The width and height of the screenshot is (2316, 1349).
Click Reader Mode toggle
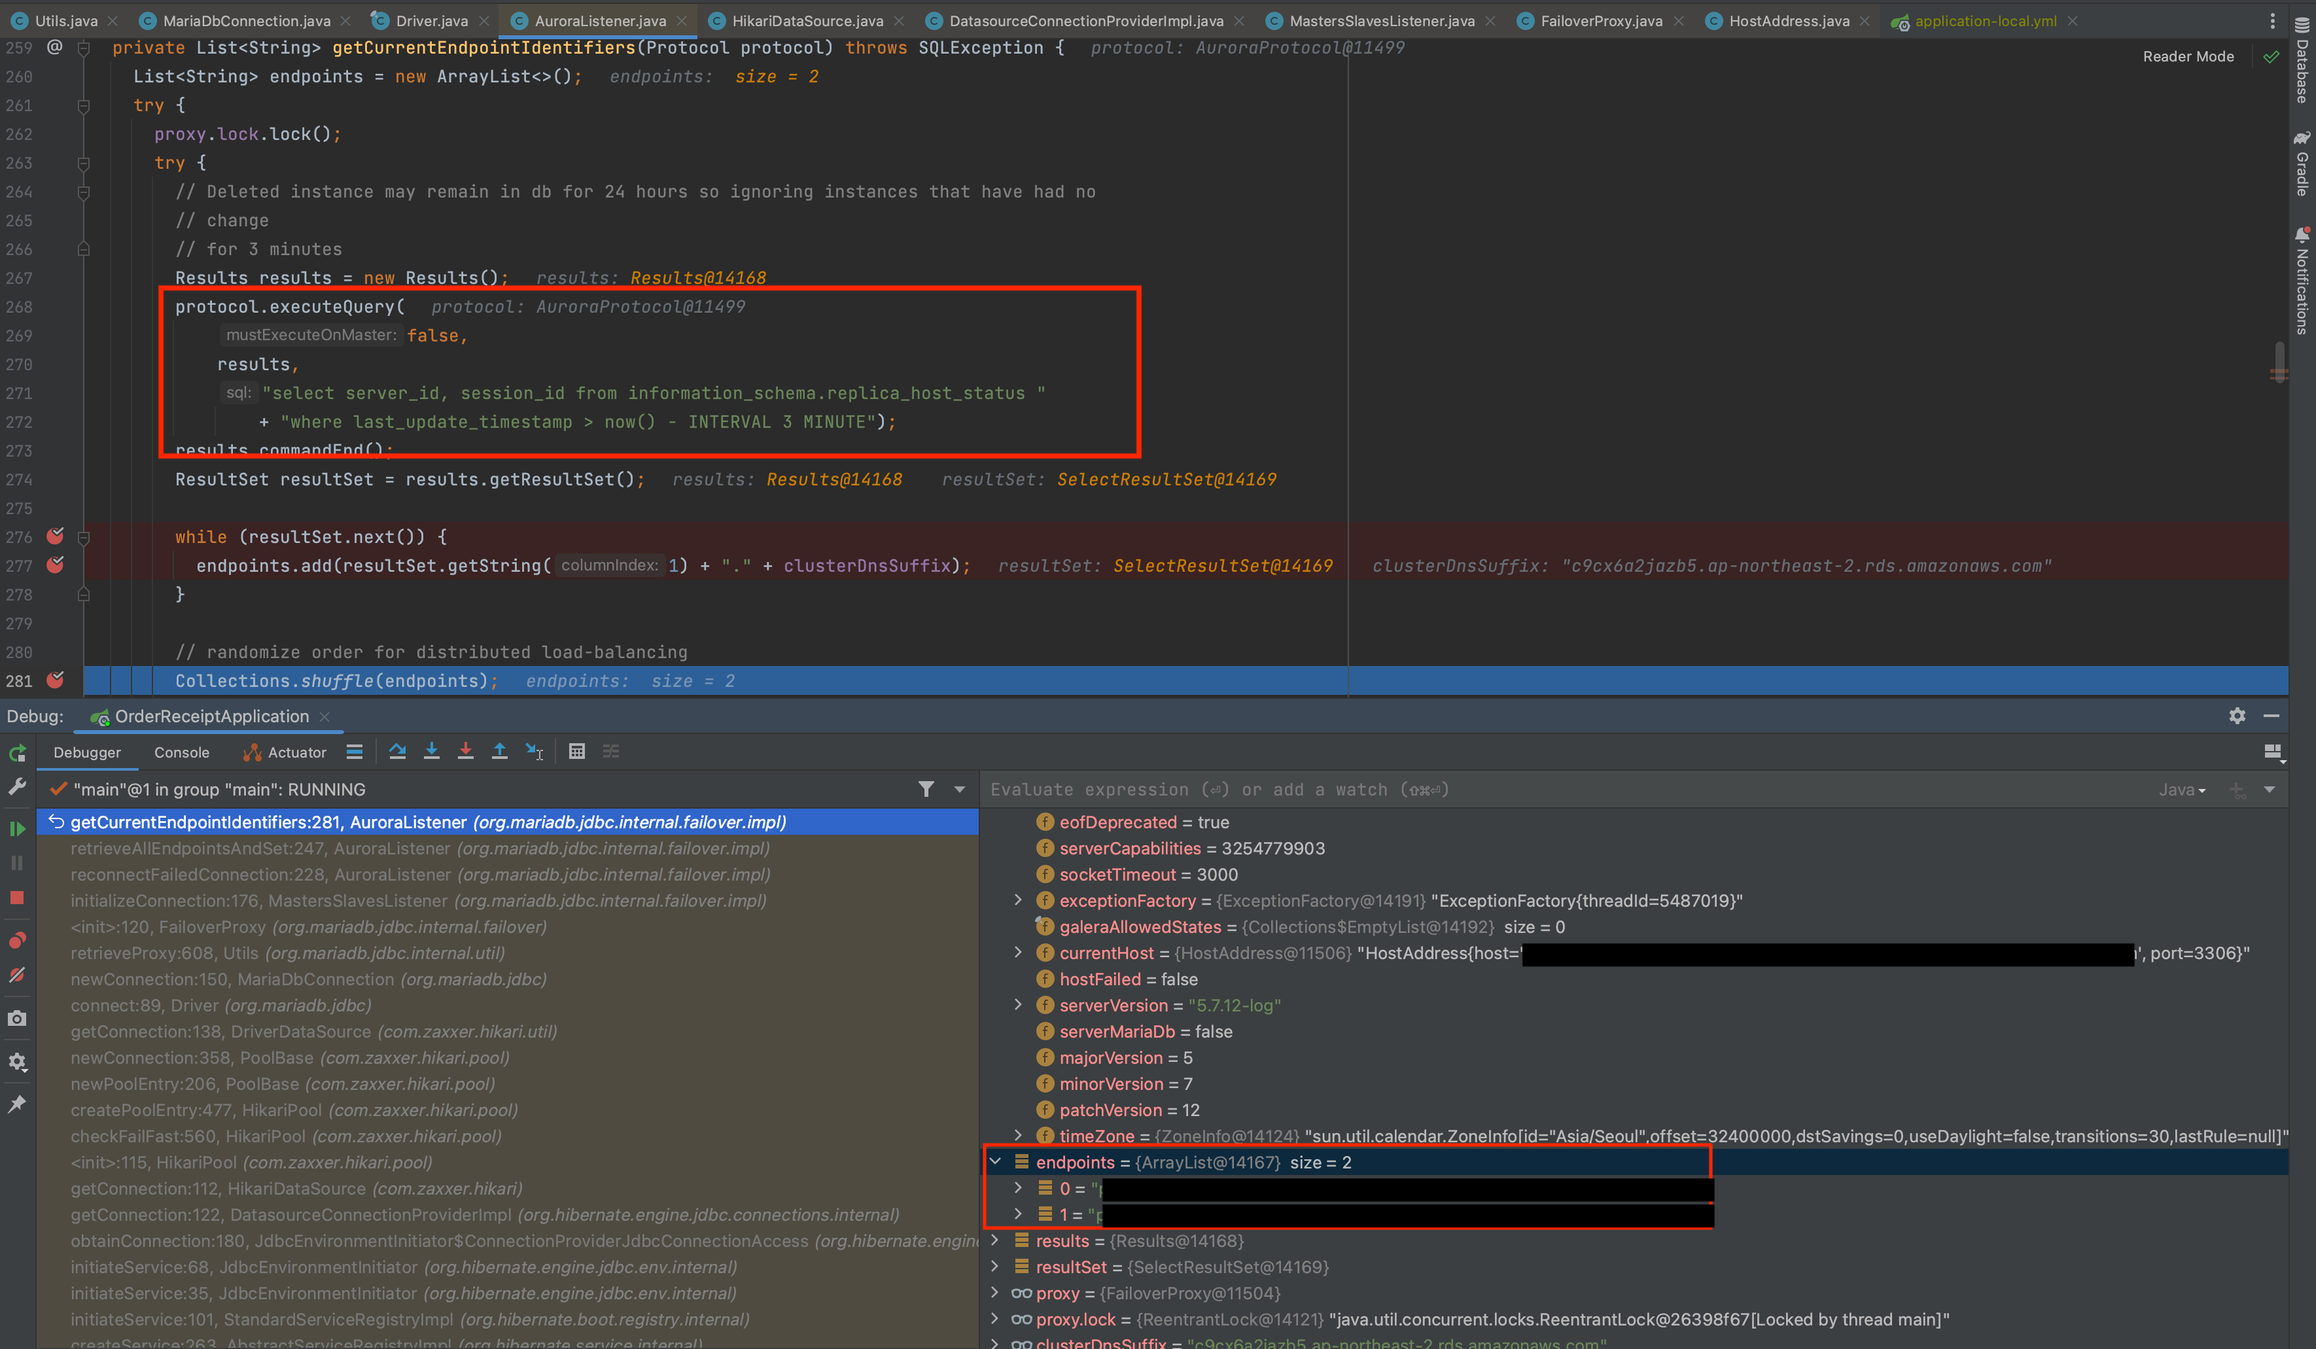(2188, 57)
